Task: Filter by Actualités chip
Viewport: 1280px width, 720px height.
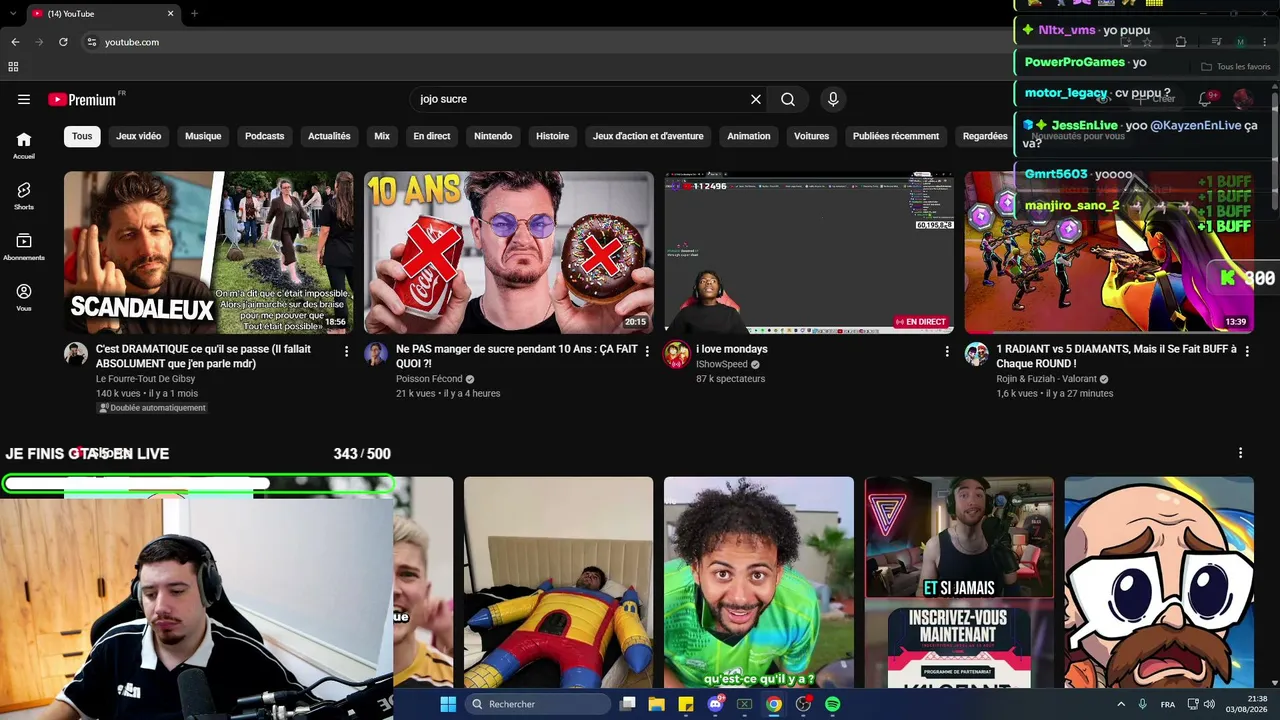Action: coord(329,136)
